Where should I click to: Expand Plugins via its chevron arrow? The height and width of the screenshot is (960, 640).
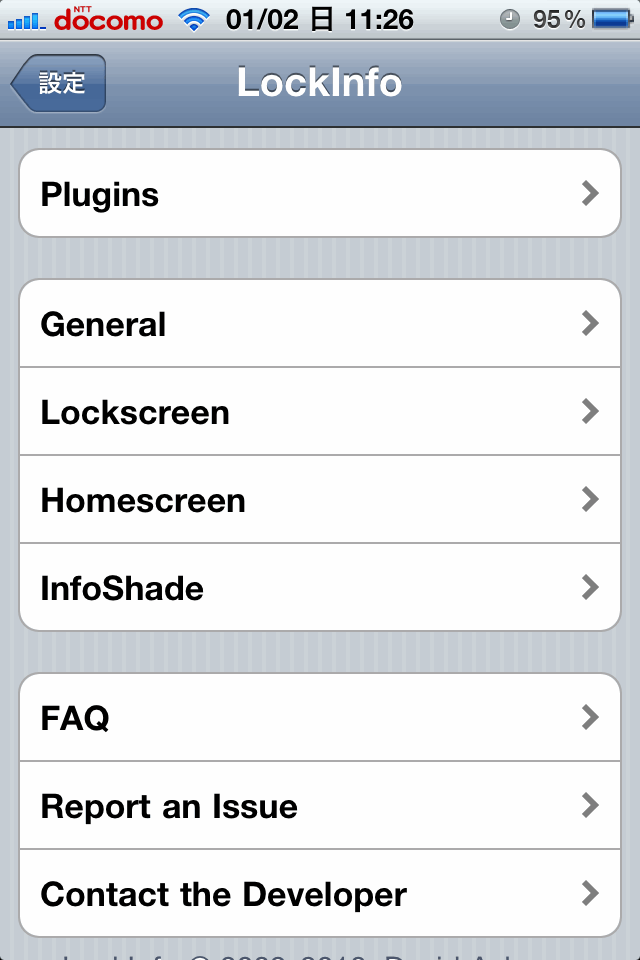pyautogui.click(x=590, y=193)
